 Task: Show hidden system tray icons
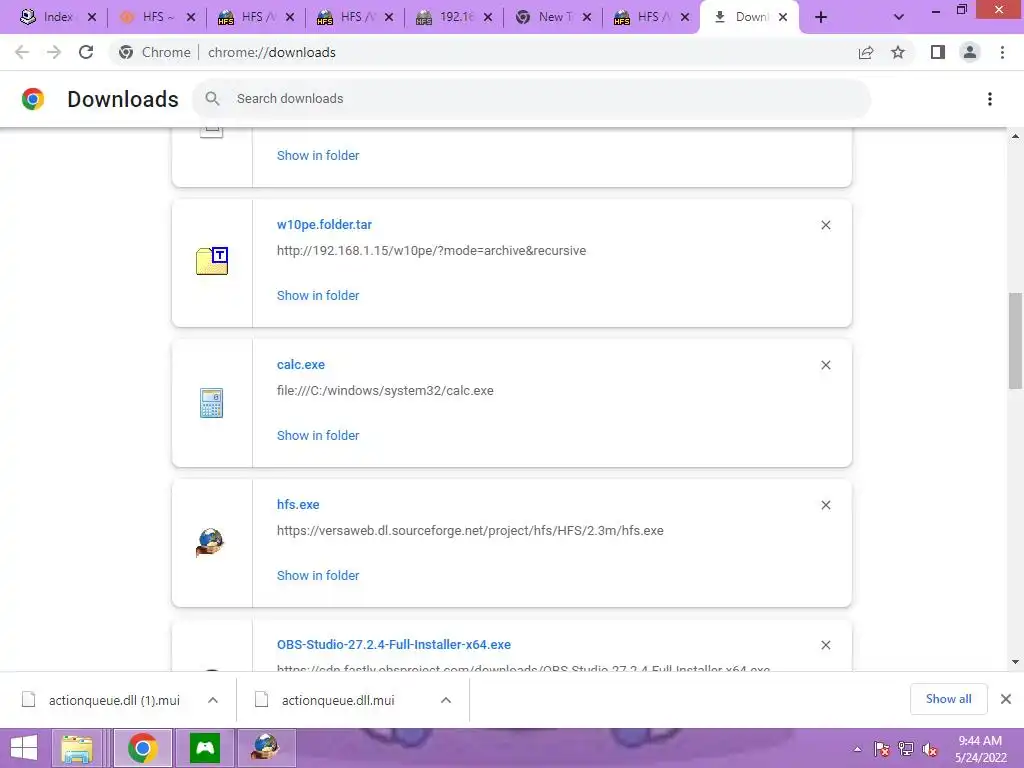tap(857, 749)
